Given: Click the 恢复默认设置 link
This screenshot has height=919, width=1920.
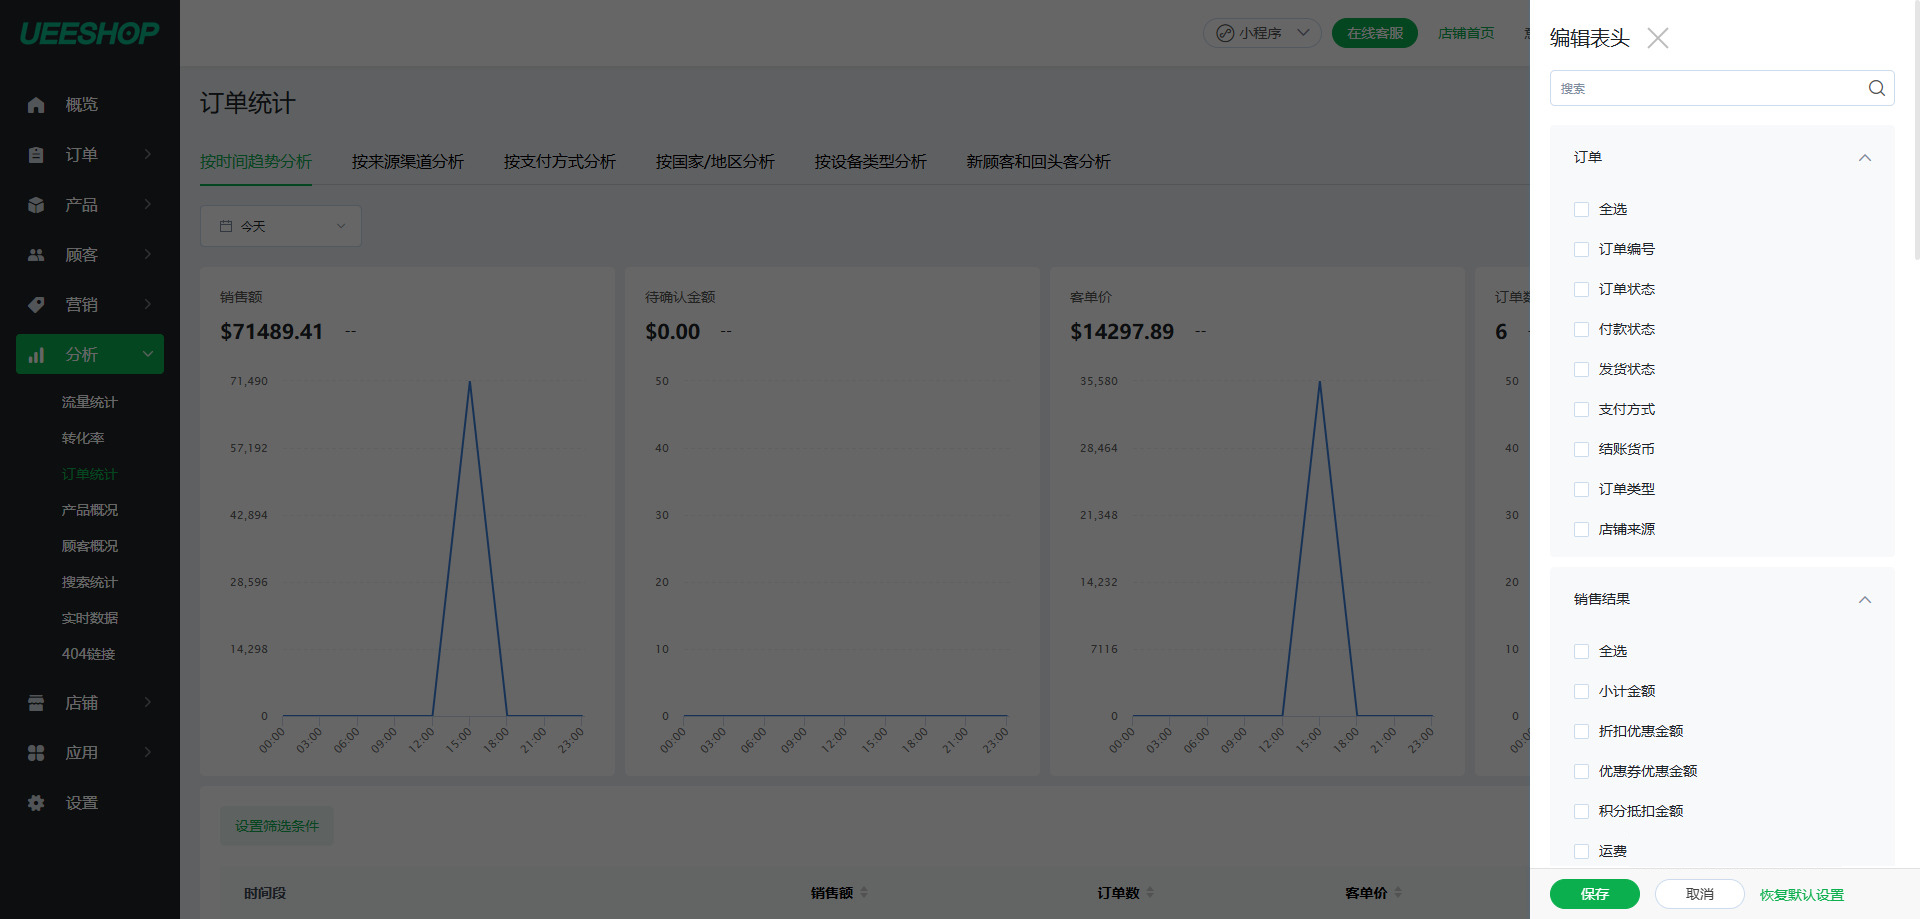Looking at the screenshot, I should pos(1801,895).
